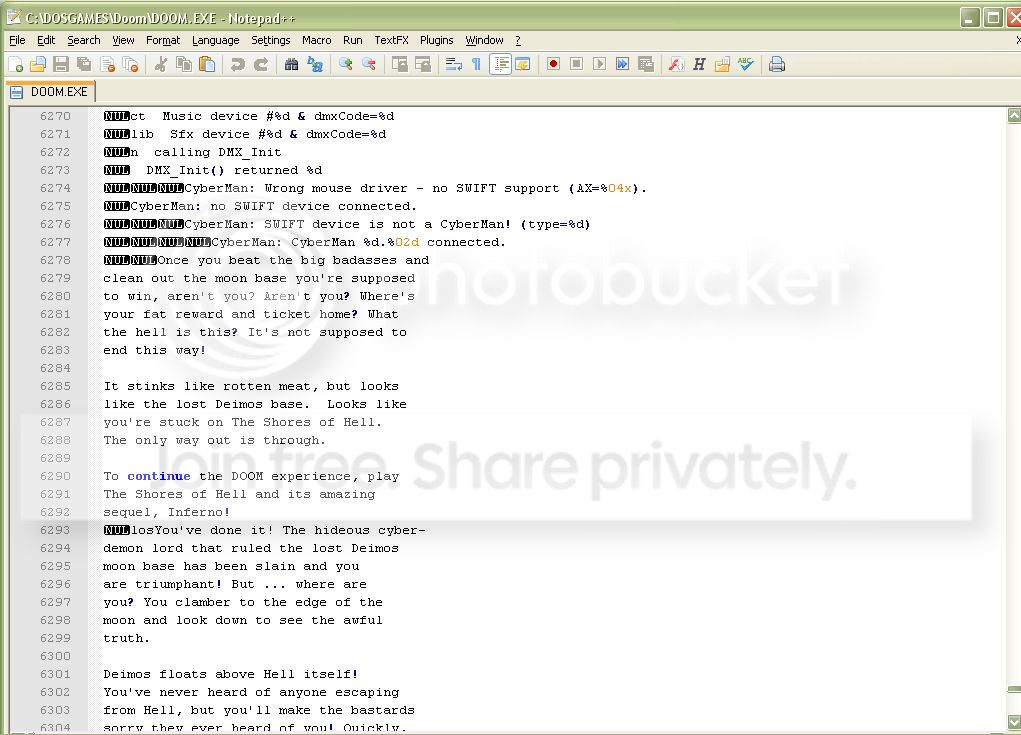Click the Paste clipboard icon

(x=207, y=64)
